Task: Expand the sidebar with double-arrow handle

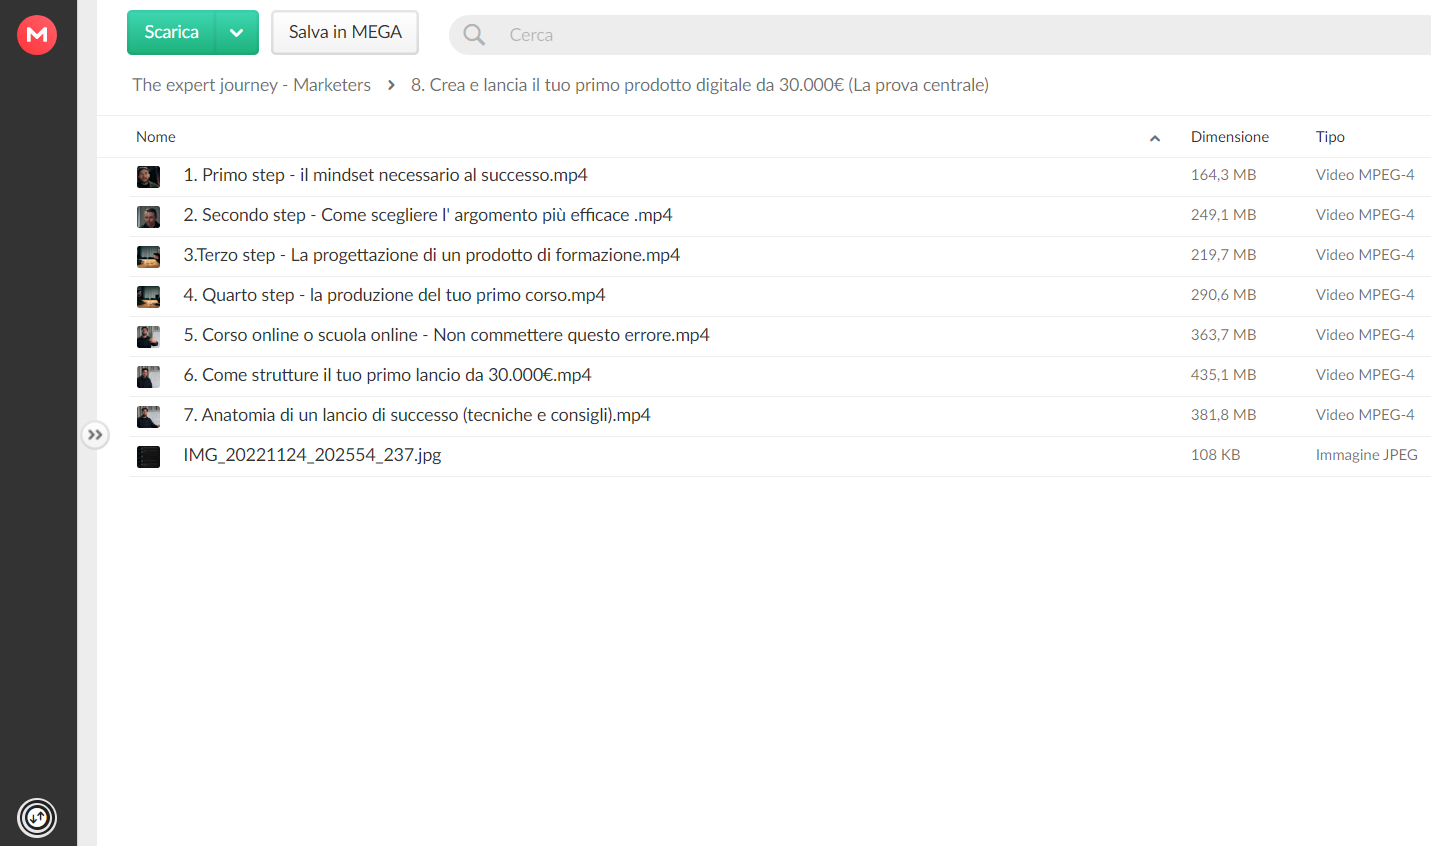Action: click(95, 435)
